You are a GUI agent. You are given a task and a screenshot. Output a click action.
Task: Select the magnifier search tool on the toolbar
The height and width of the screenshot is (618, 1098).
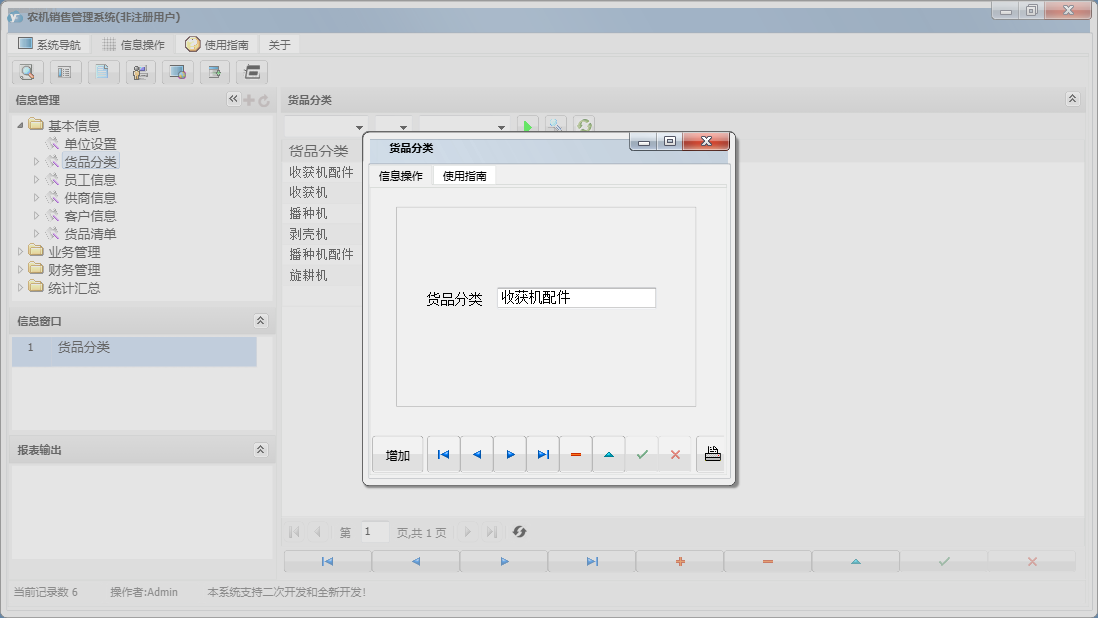click(x=26, y=72)
